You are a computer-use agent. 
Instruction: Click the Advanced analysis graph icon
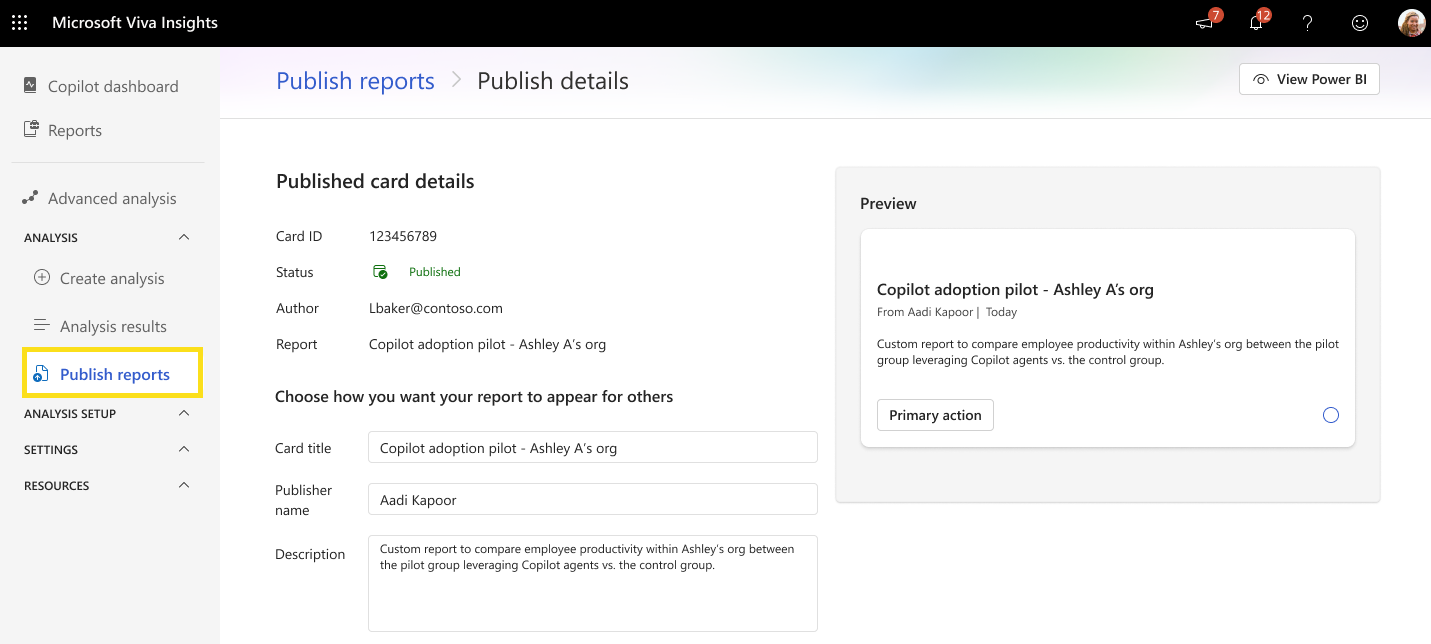[30, 198]
